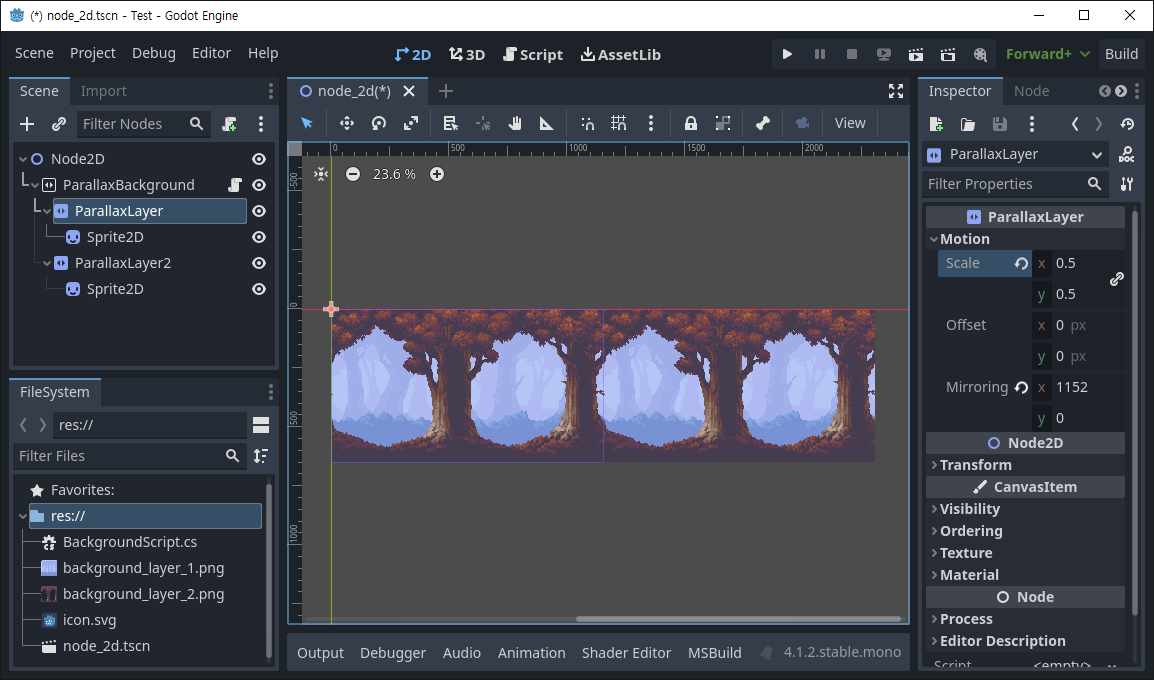This screenshot has height=680, width=1154.
Task: Open the script on ParallaxBackground
Action: point(235,185)
